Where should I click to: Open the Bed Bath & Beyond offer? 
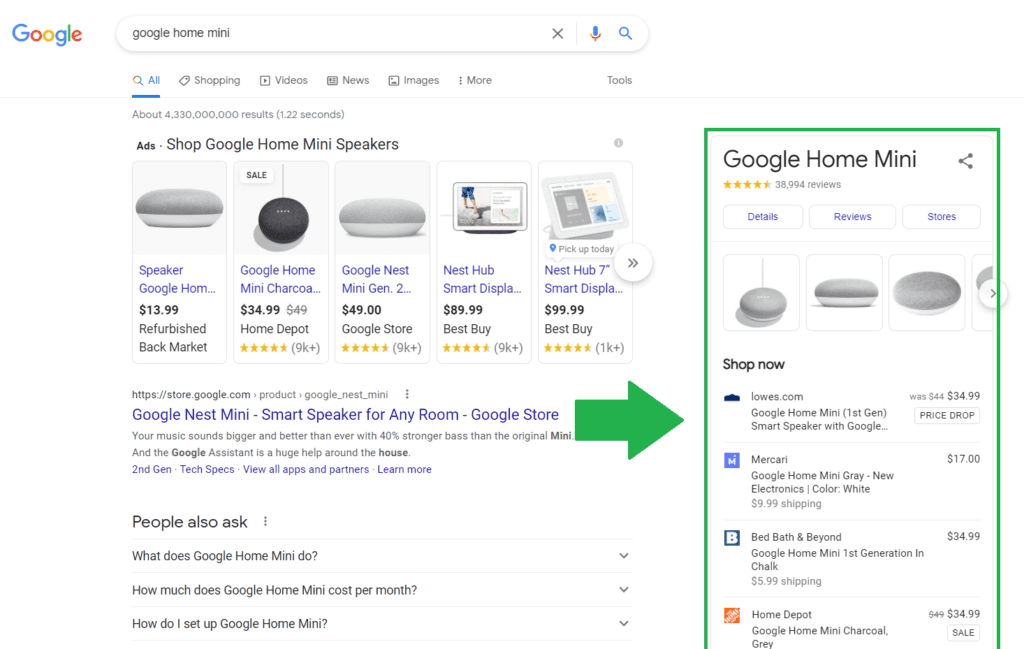tap(852, 559)
